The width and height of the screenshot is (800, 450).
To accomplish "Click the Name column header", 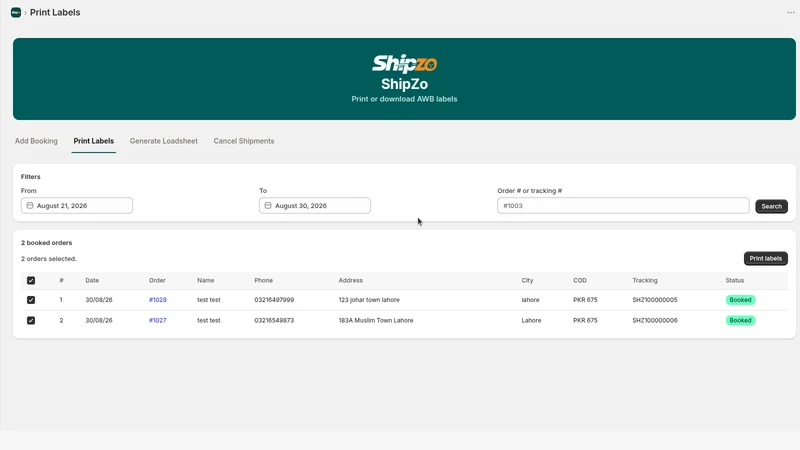I will [206, 281].
